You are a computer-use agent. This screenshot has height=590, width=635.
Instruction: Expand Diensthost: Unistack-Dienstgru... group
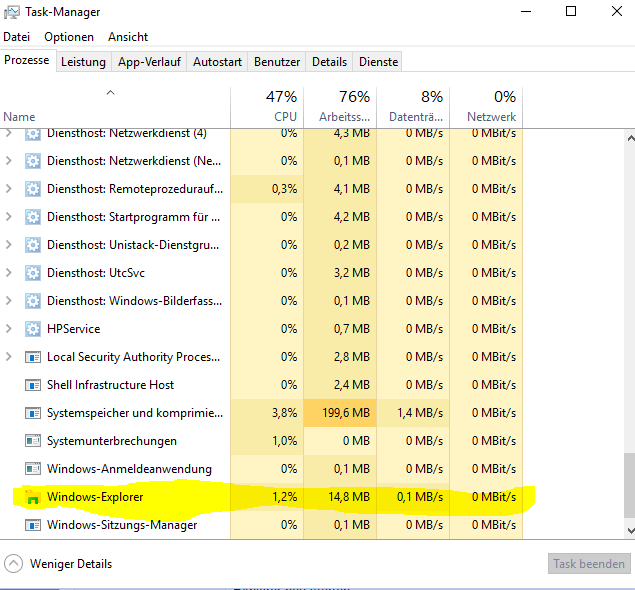tap(9, 245)
